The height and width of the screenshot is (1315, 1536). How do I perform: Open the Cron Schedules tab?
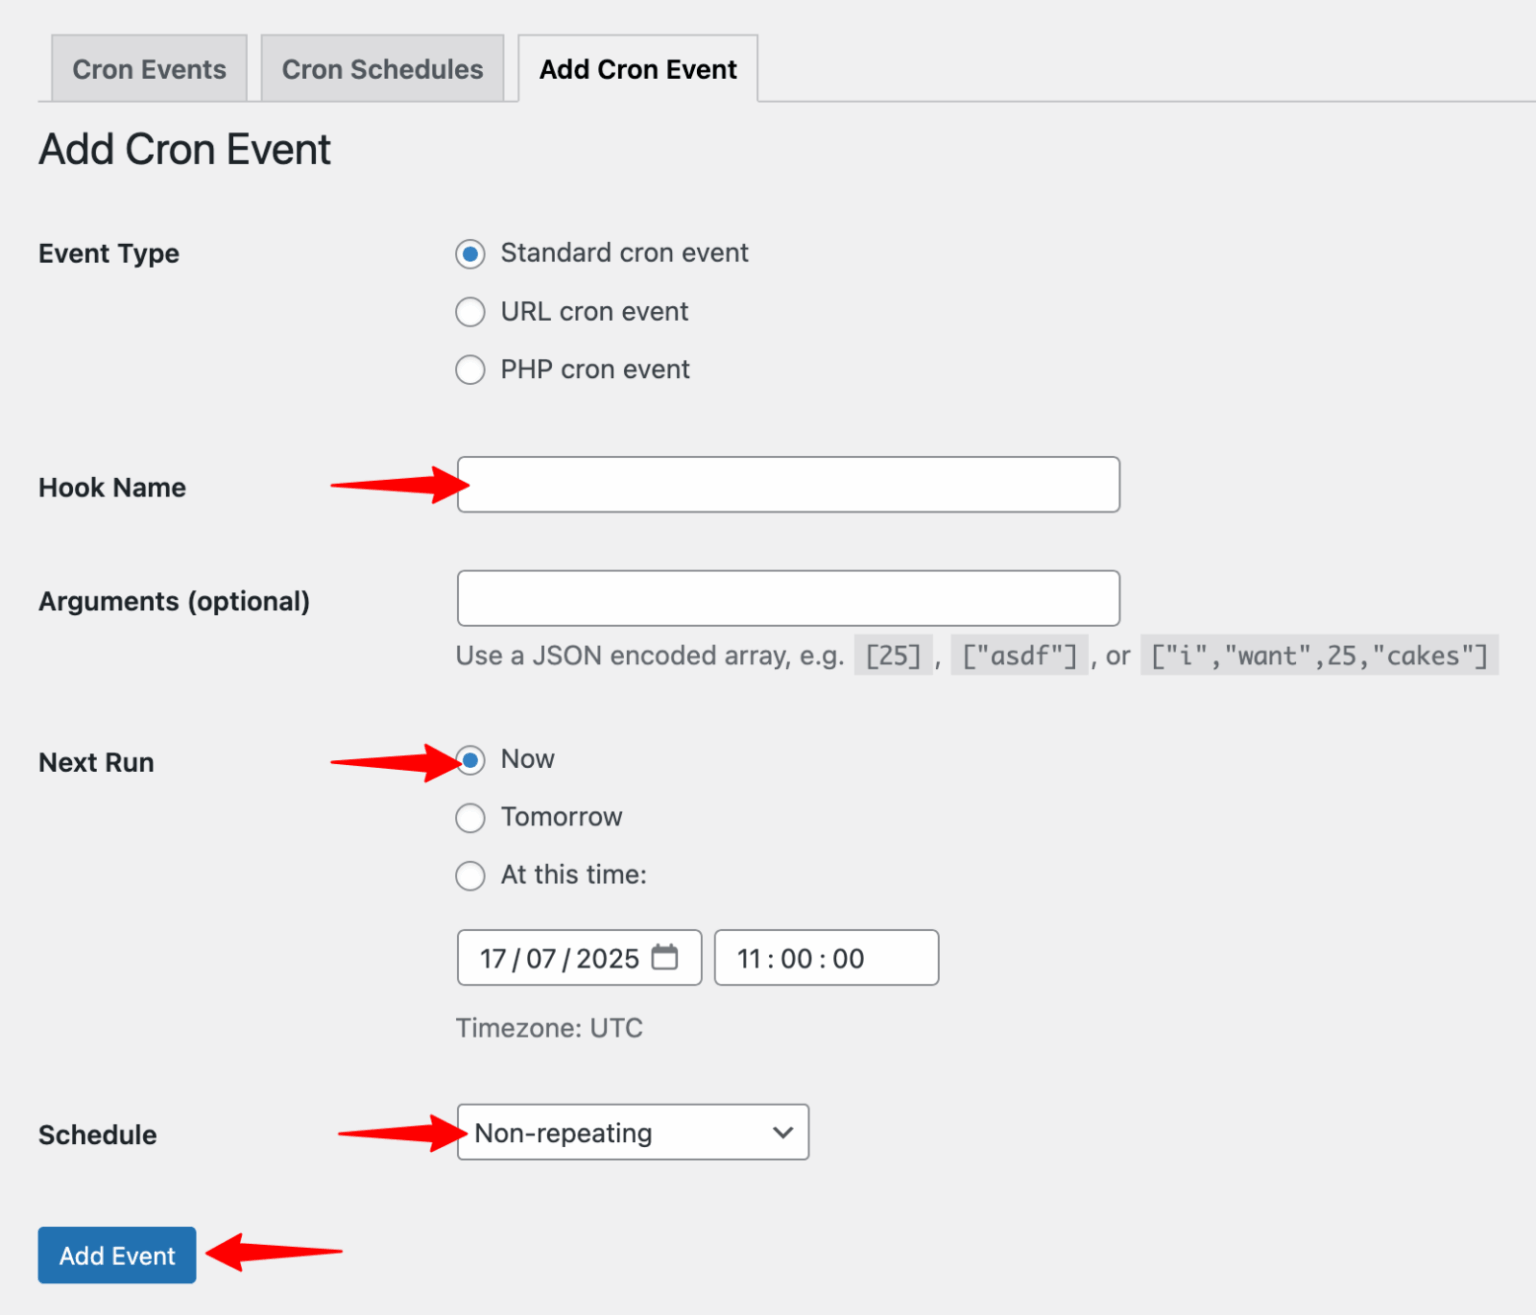[x=382, y=68]
